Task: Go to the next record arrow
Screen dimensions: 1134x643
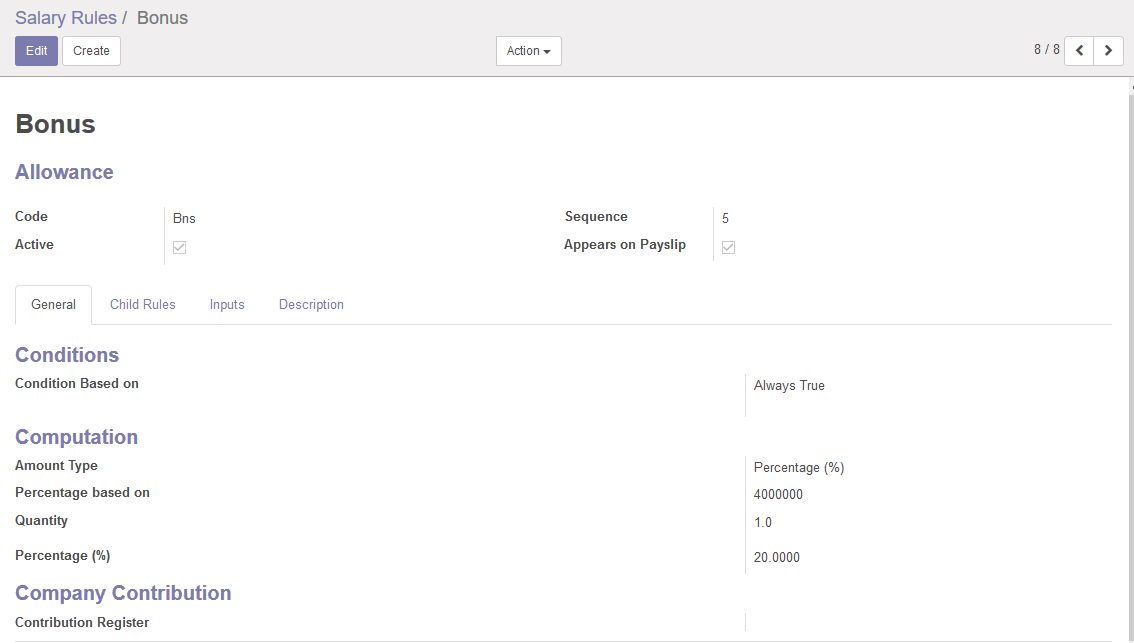Action: point(1108,51)
